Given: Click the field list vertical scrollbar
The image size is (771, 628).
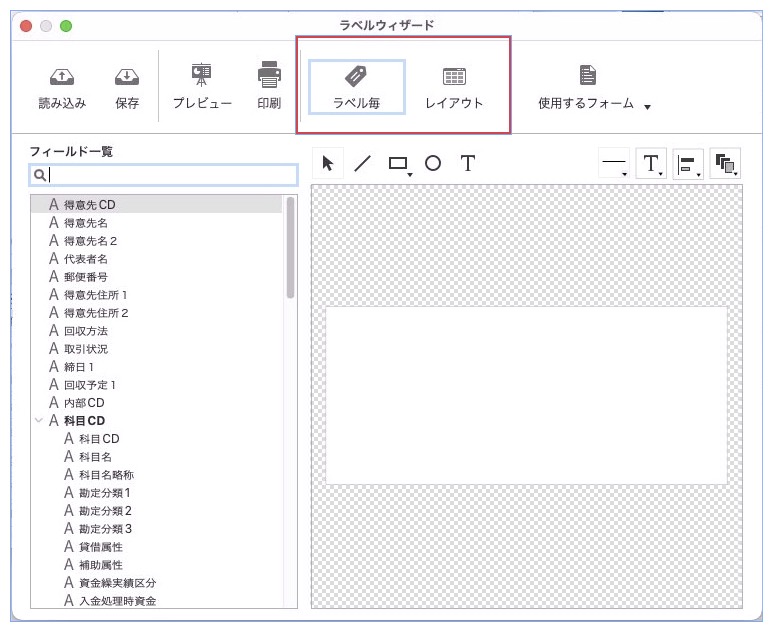Looking at the screenshot, I should (x=290, y=246).
